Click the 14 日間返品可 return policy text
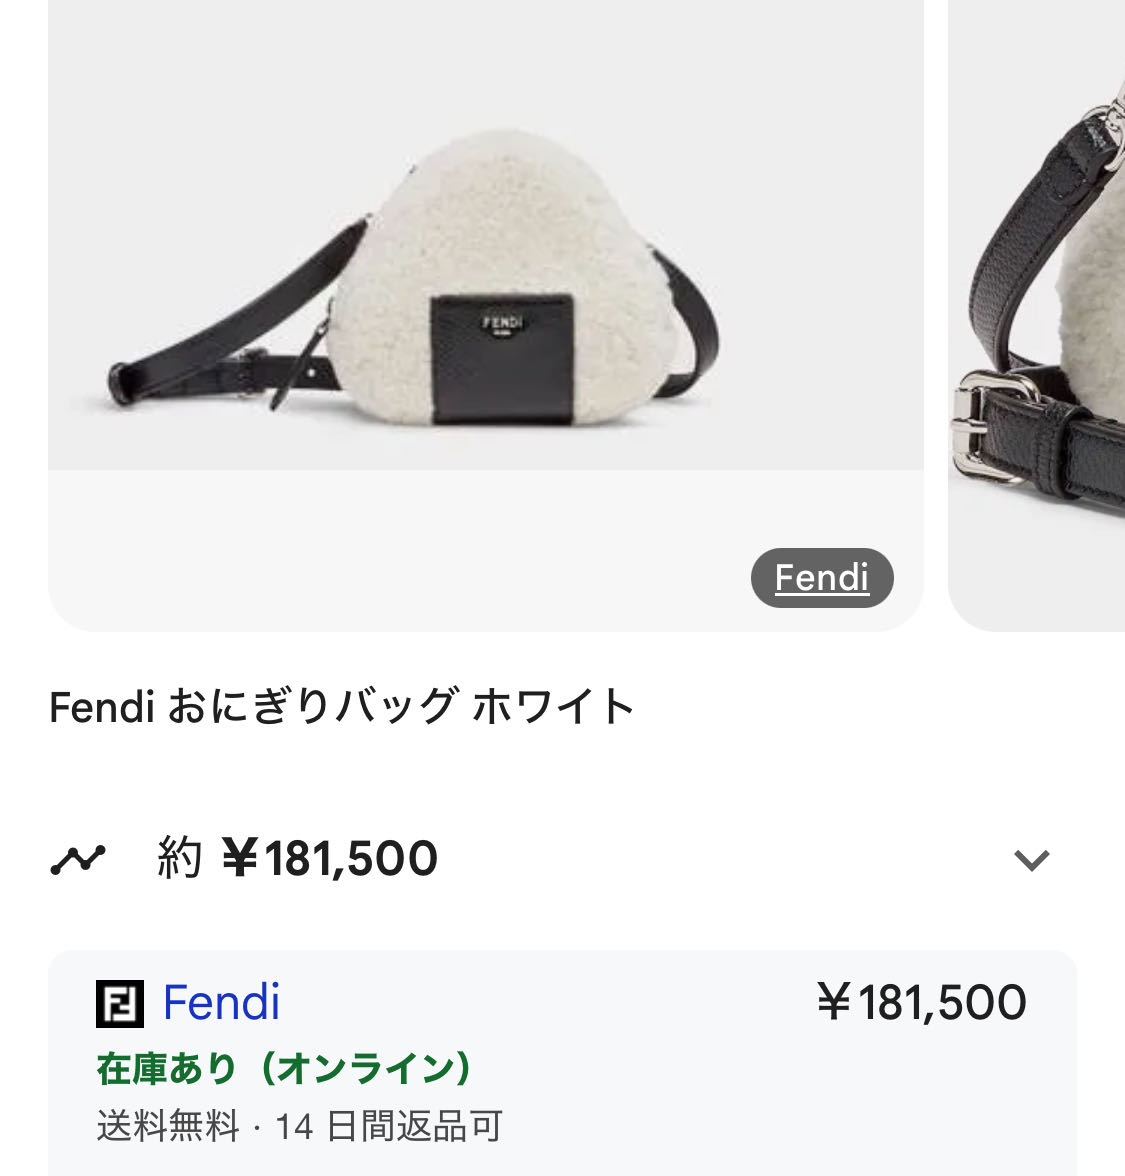Screen dimensions: 1125x1176 tap(388, 1126)
